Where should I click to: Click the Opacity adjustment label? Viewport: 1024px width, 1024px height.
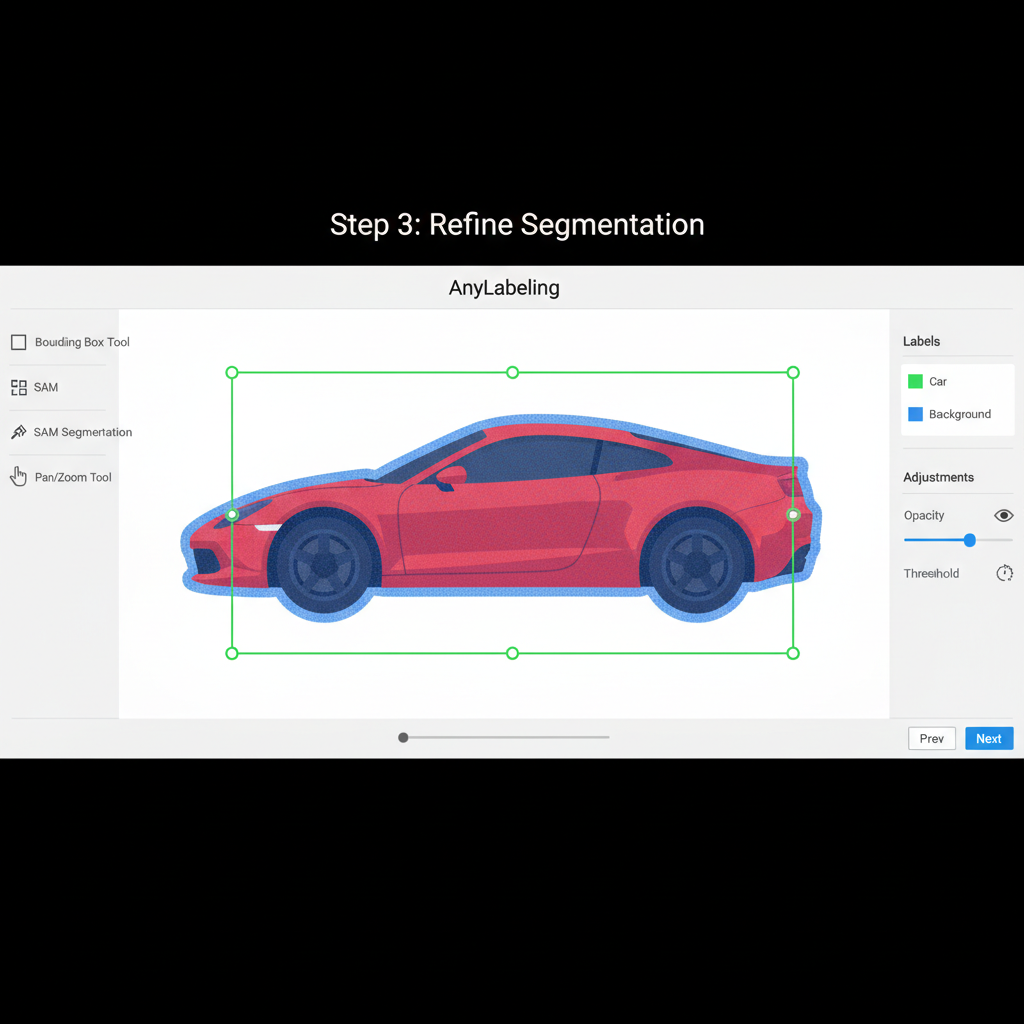(x=924, y=515)
